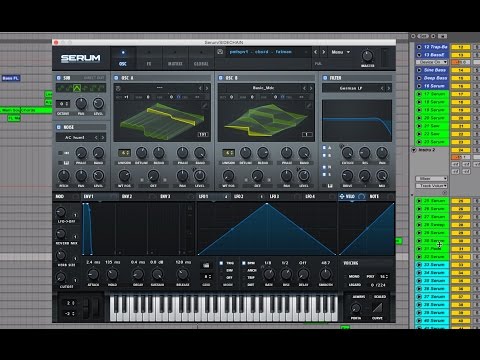Image resolution: width=480 pixels, height=360 pixels.
Task: Click the OSC A Level knob
Action: [x=200, y=175]
